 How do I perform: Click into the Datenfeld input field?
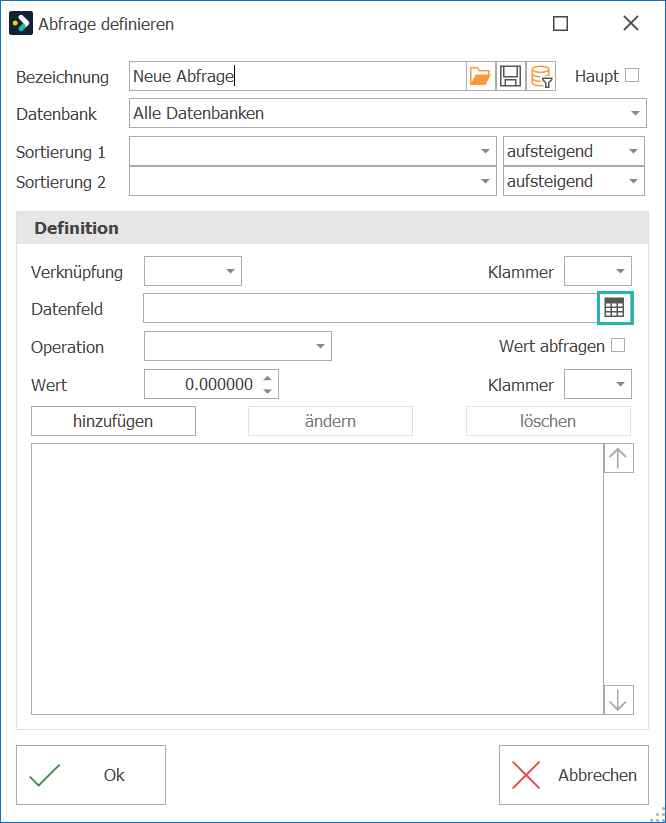coord(371,308)
